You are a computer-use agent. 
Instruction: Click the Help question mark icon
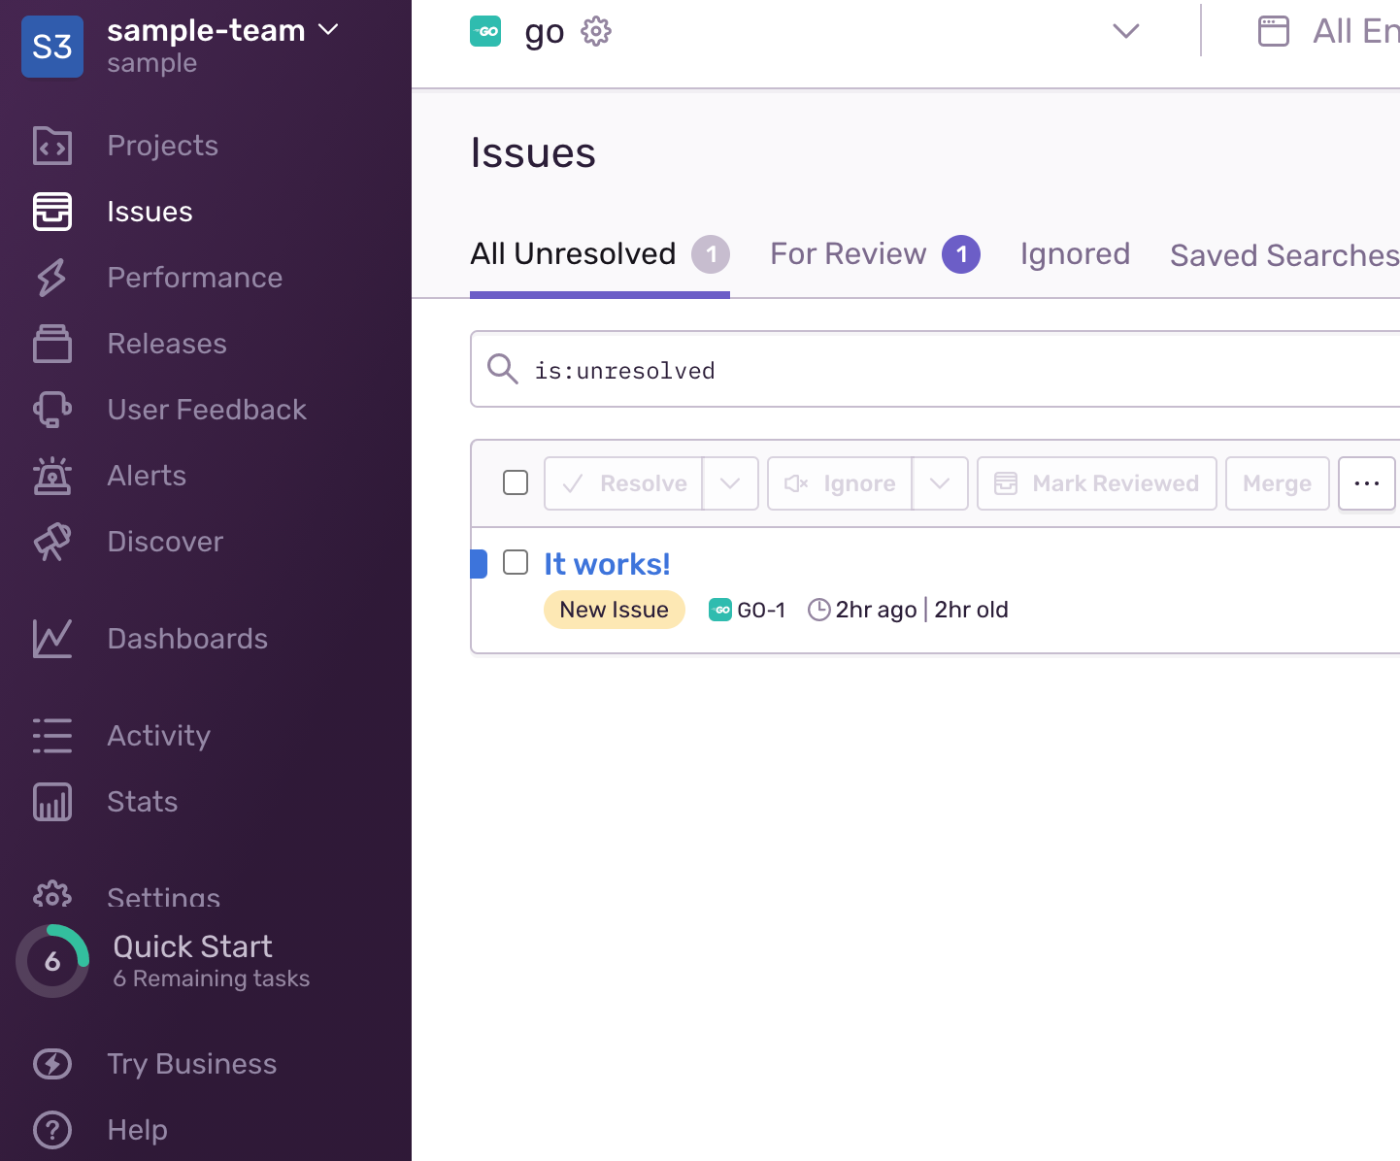pos(52,1130)
